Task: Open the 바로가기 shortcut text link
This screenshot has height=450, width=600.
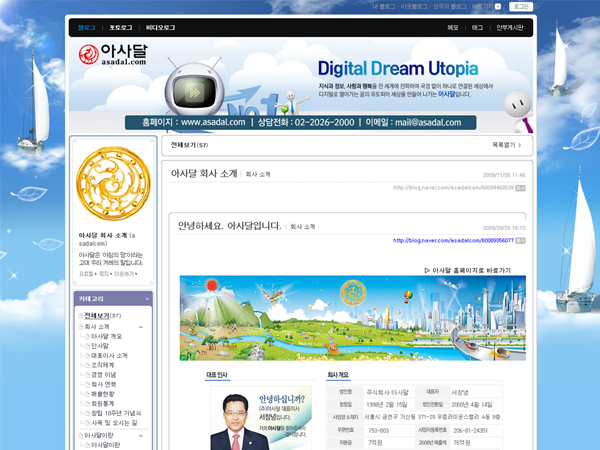Action: (483, 7)
